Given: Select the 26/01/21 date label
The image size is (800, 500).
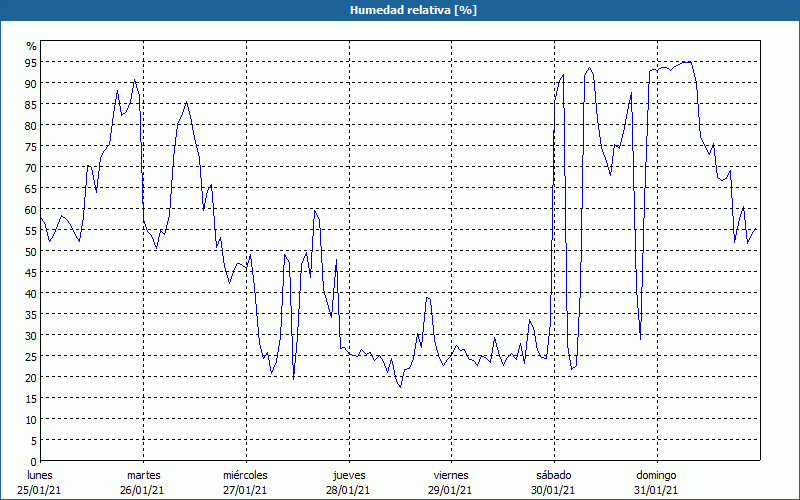Looking at the screenshot, I should 142,490.
